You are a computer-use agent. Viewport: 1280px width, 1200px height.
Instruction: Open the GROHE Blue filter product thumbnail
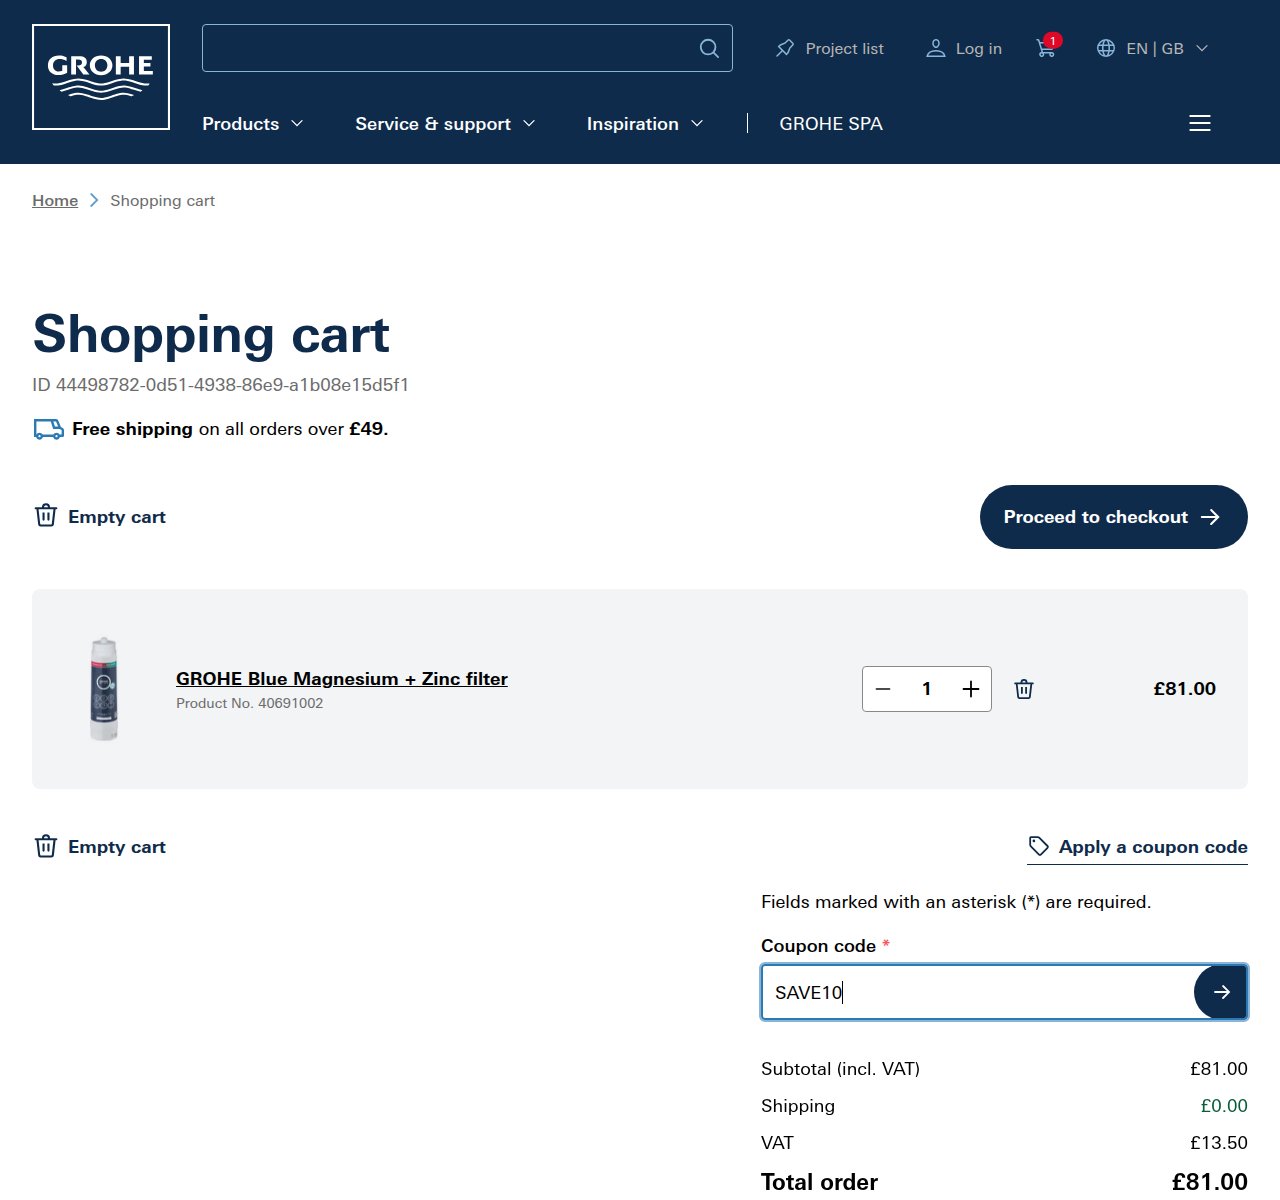[104, 689]
